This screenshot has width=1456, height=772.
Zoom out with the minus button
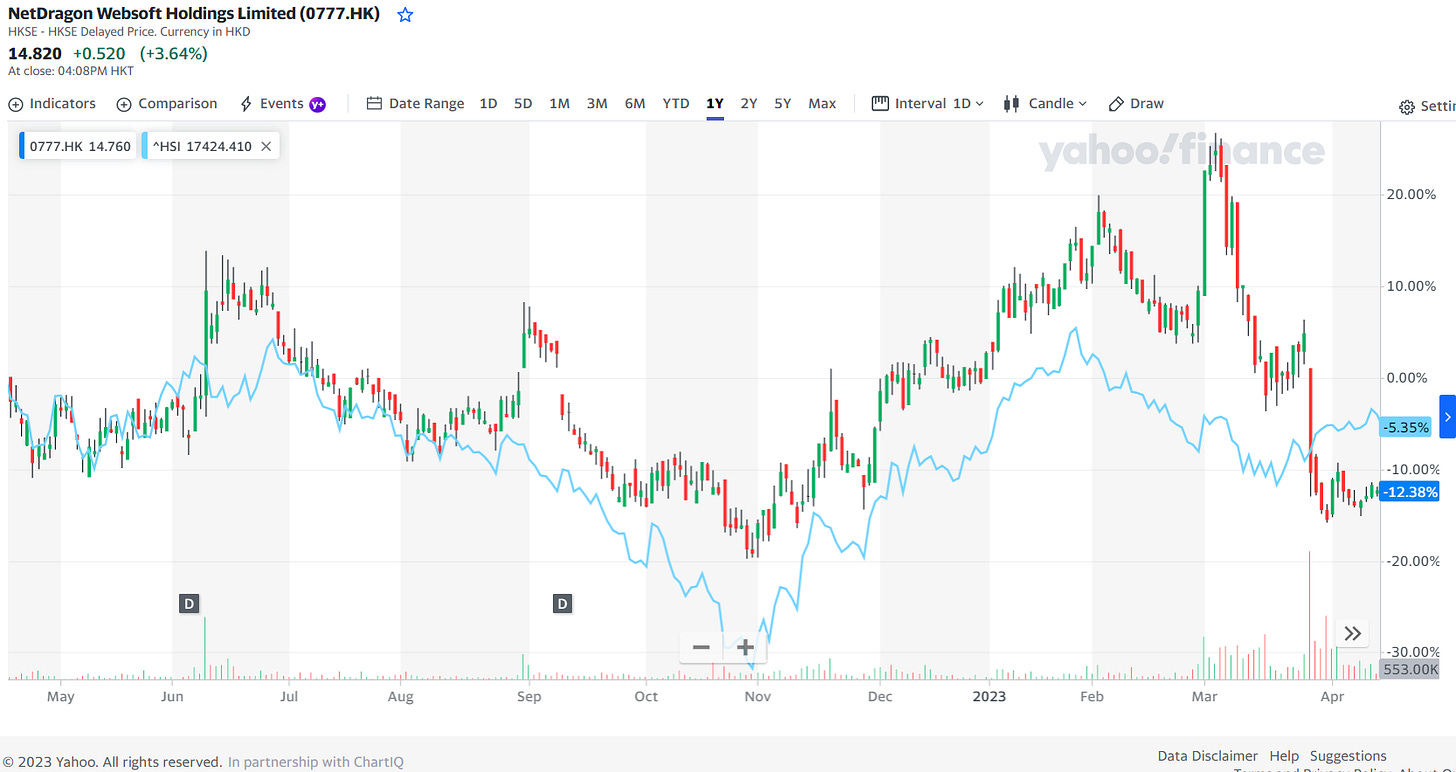(x=701, y=648)
